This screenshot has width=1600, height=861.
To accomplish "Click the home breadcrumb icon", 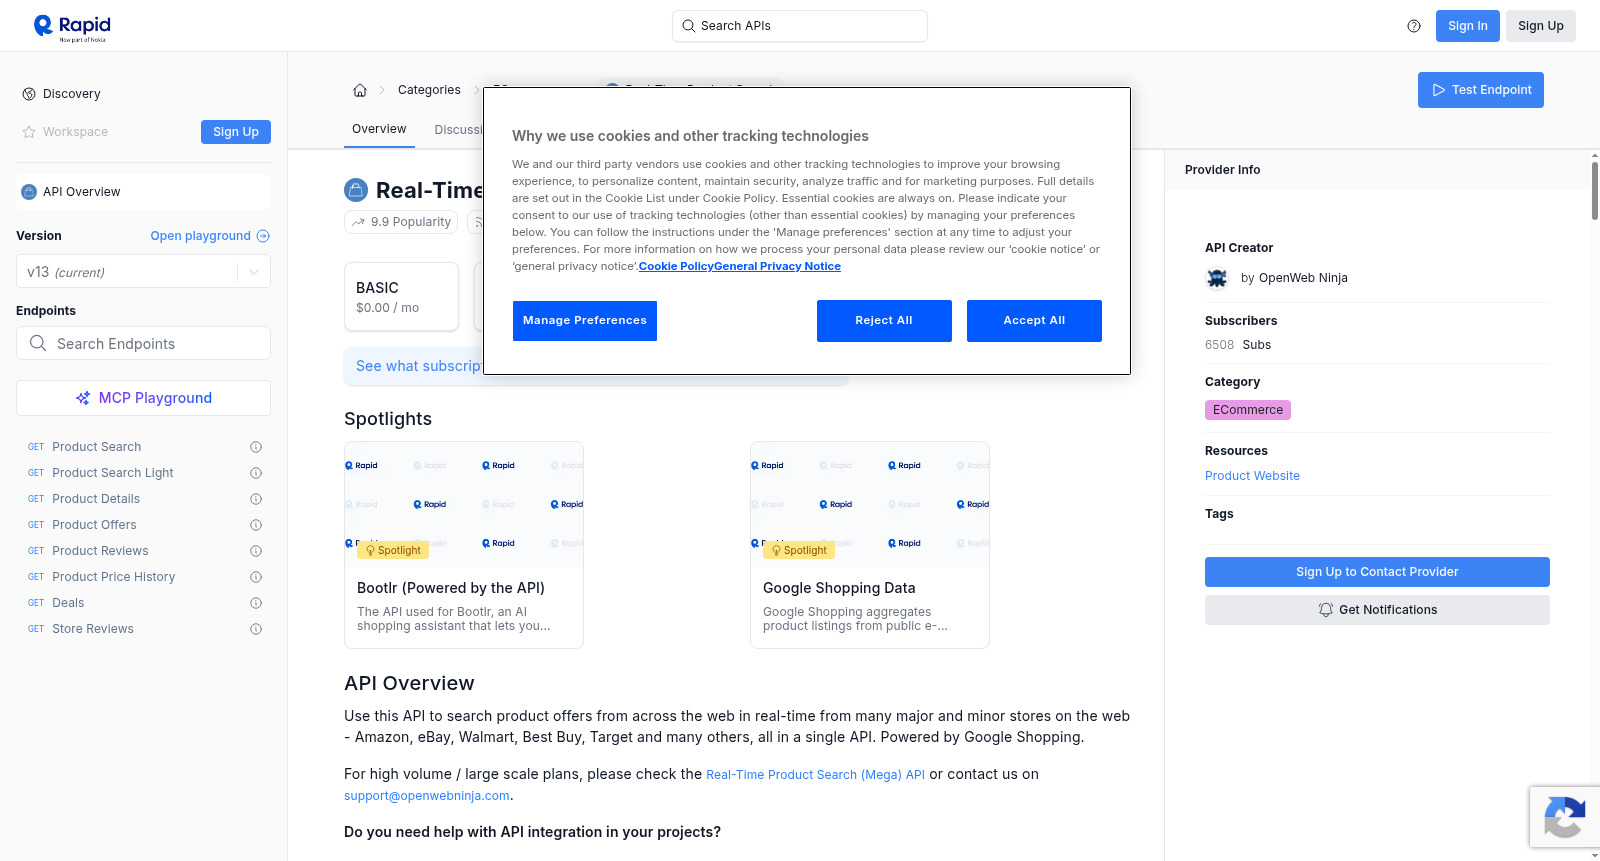I will click(360, 90).
